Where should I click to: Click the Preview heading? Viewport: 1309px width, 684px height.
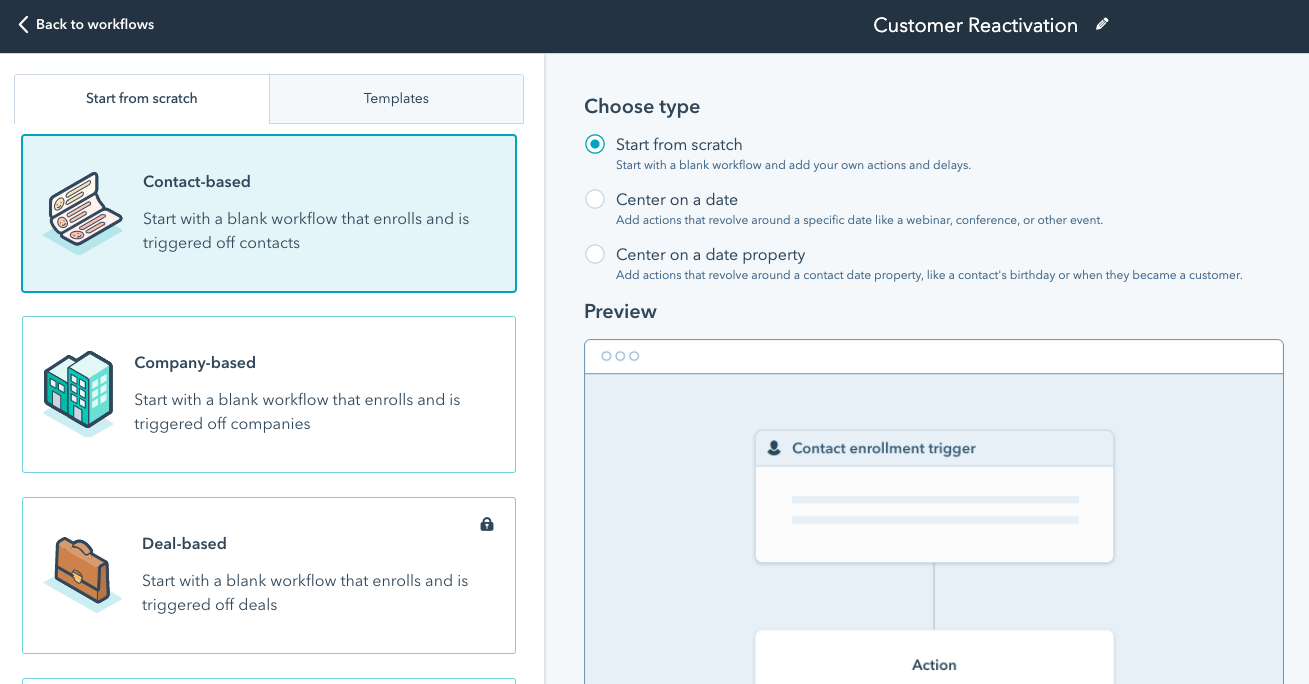click(620, 312)
